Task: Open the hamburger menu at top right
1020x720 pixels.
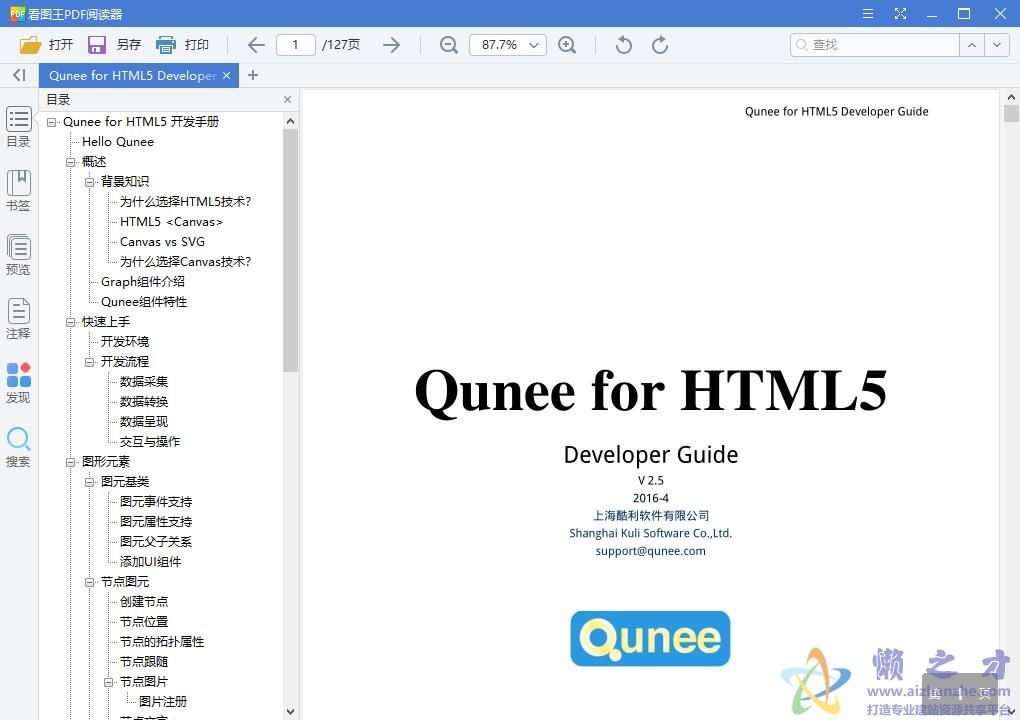Action: click(x=866, y=14)
